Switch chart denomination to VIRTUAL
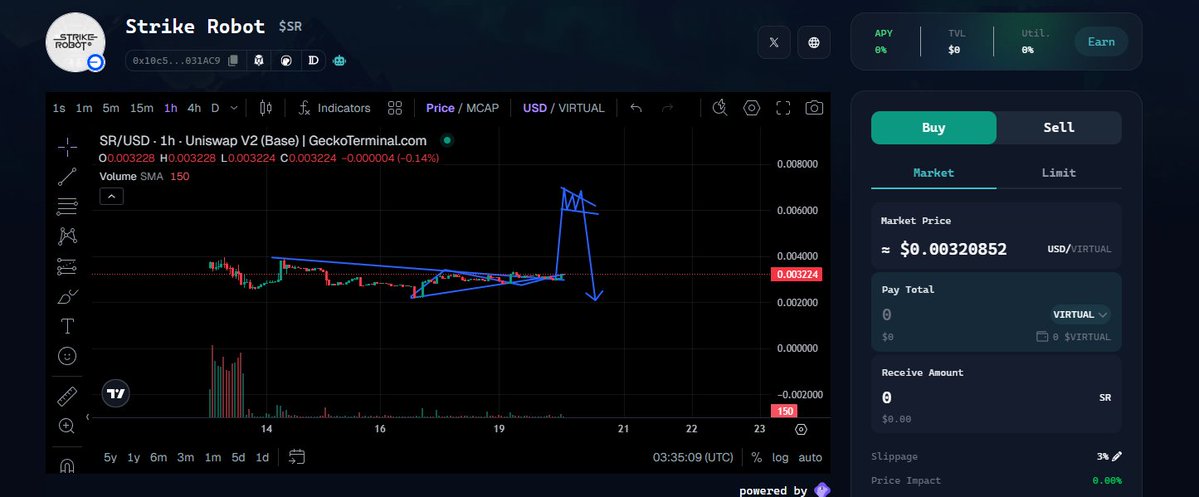Viewport: 1199px width, 497px height. coord(581,108)
